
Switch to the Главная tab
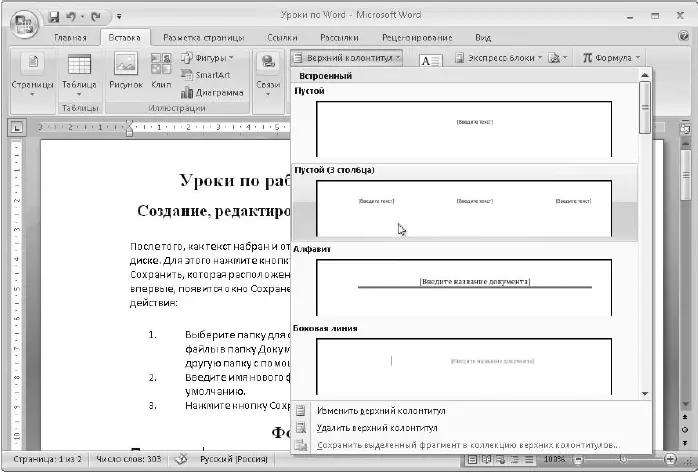(x=70, y=38)
